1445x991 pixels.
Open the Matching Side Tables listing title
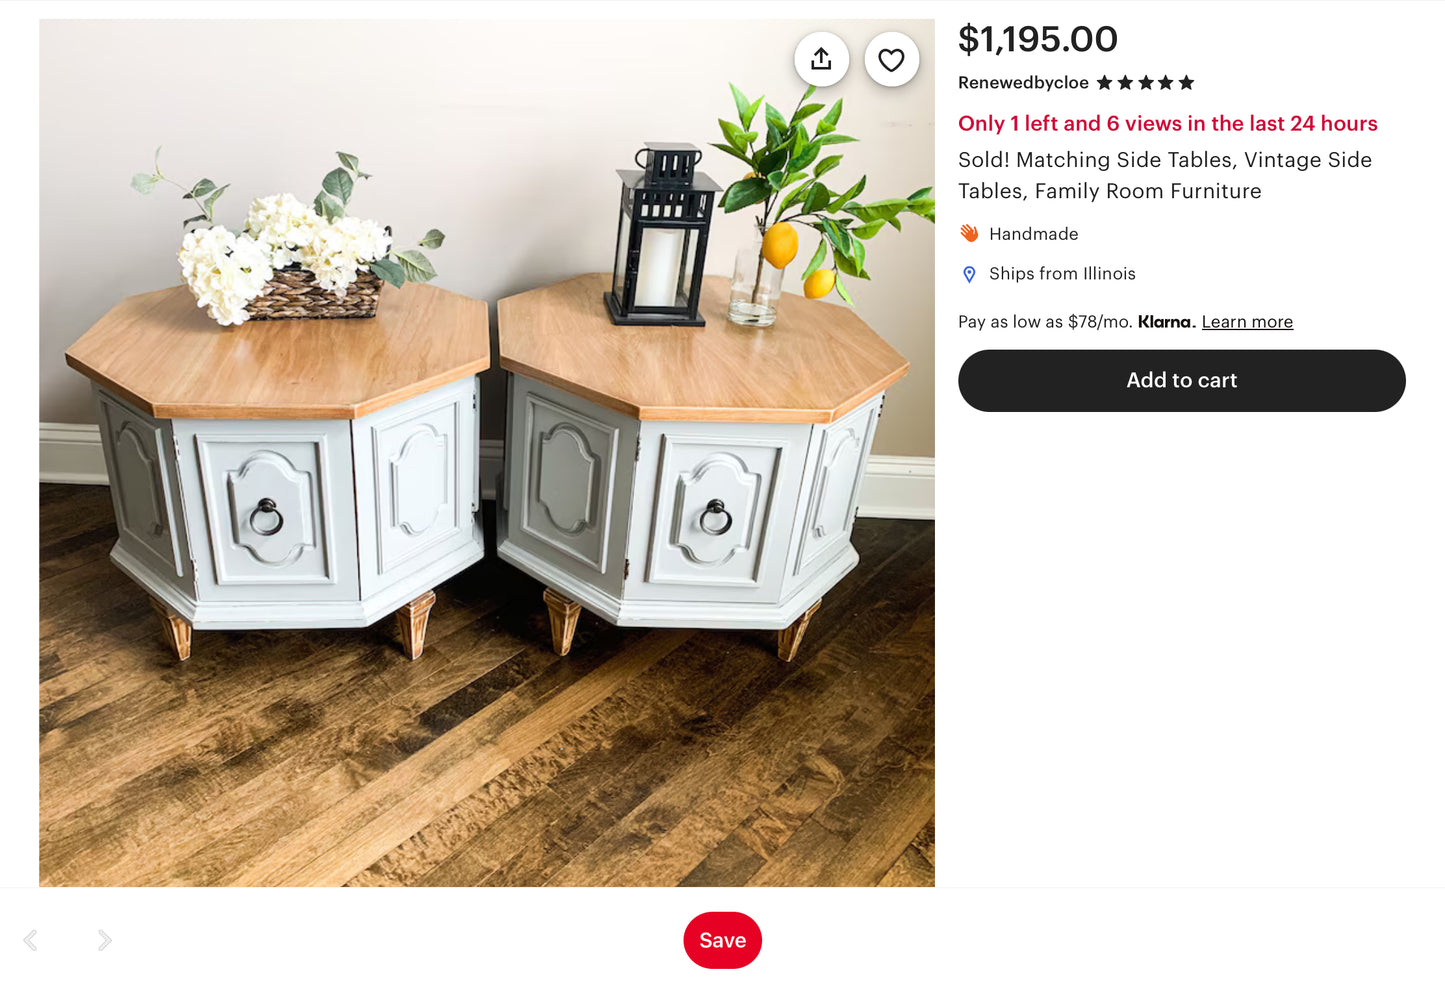[1165, 175]
